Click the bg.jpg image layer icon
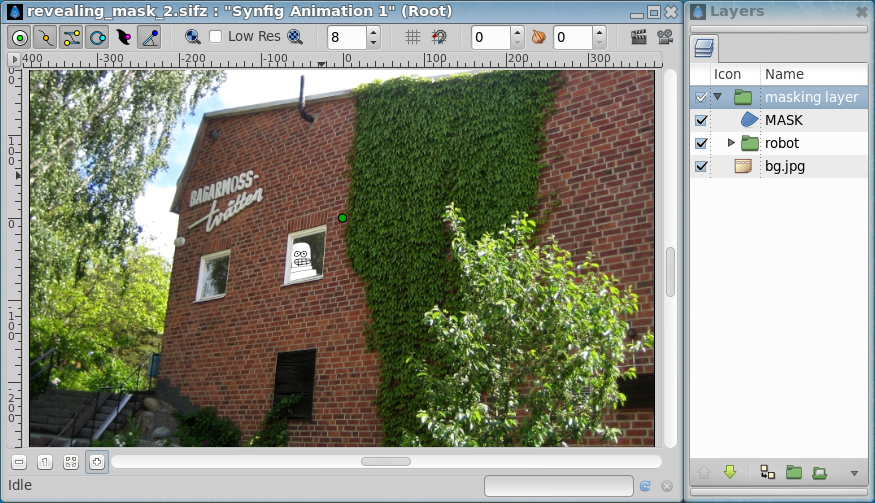Screen dimensions: 875x503 click(x=743, y=166)
